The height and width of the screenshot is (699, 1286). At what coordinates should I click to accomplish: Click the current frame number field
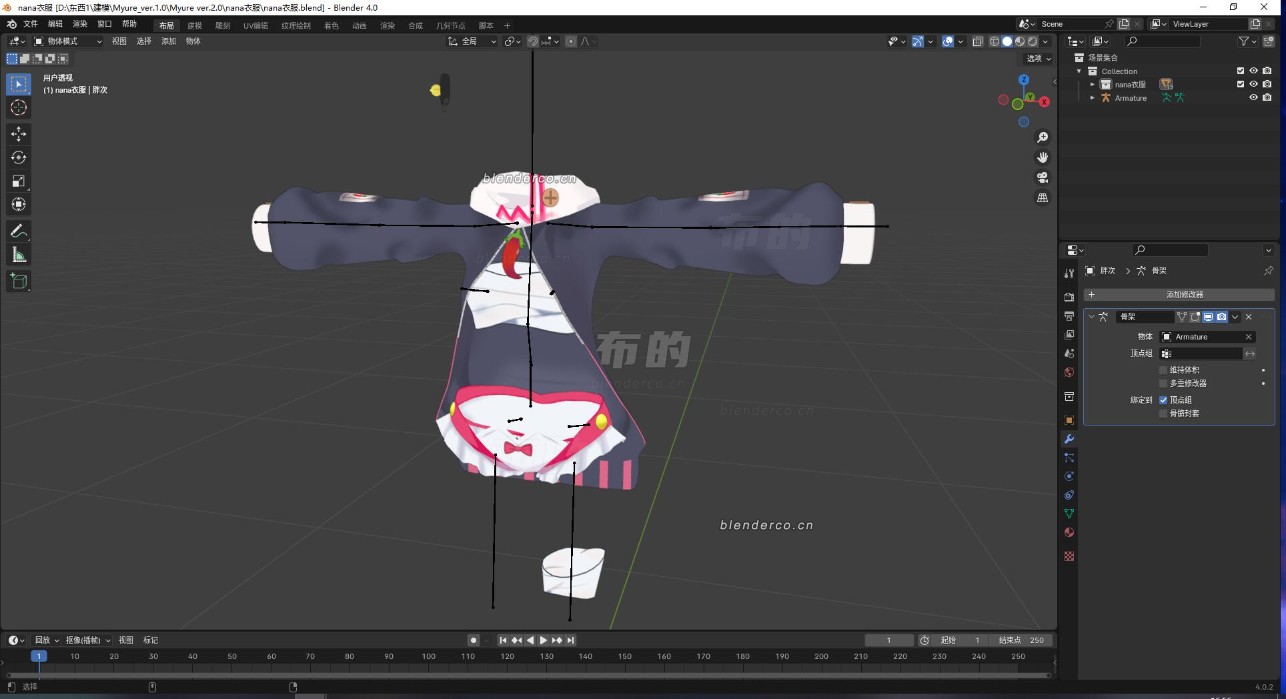click(889, 640)
